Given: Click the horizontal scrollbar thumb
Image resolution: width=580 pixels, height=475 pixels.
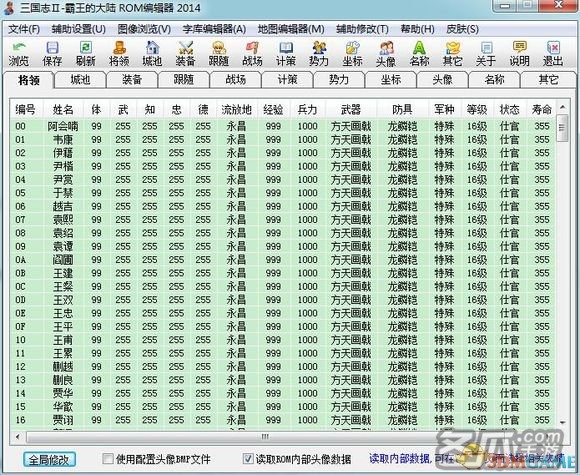Looking at the screenshot, I should (265, 437).
